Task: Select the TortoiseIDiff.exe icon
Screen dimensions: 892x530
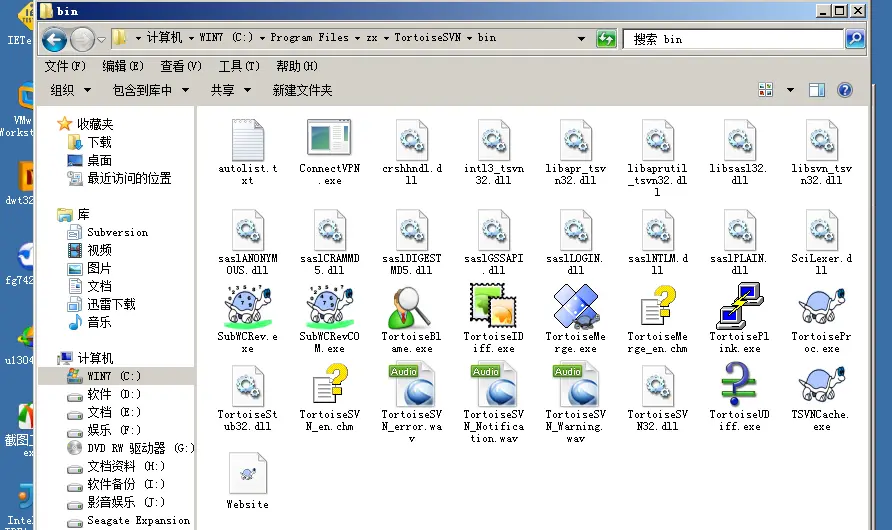Action: point(493,306)
